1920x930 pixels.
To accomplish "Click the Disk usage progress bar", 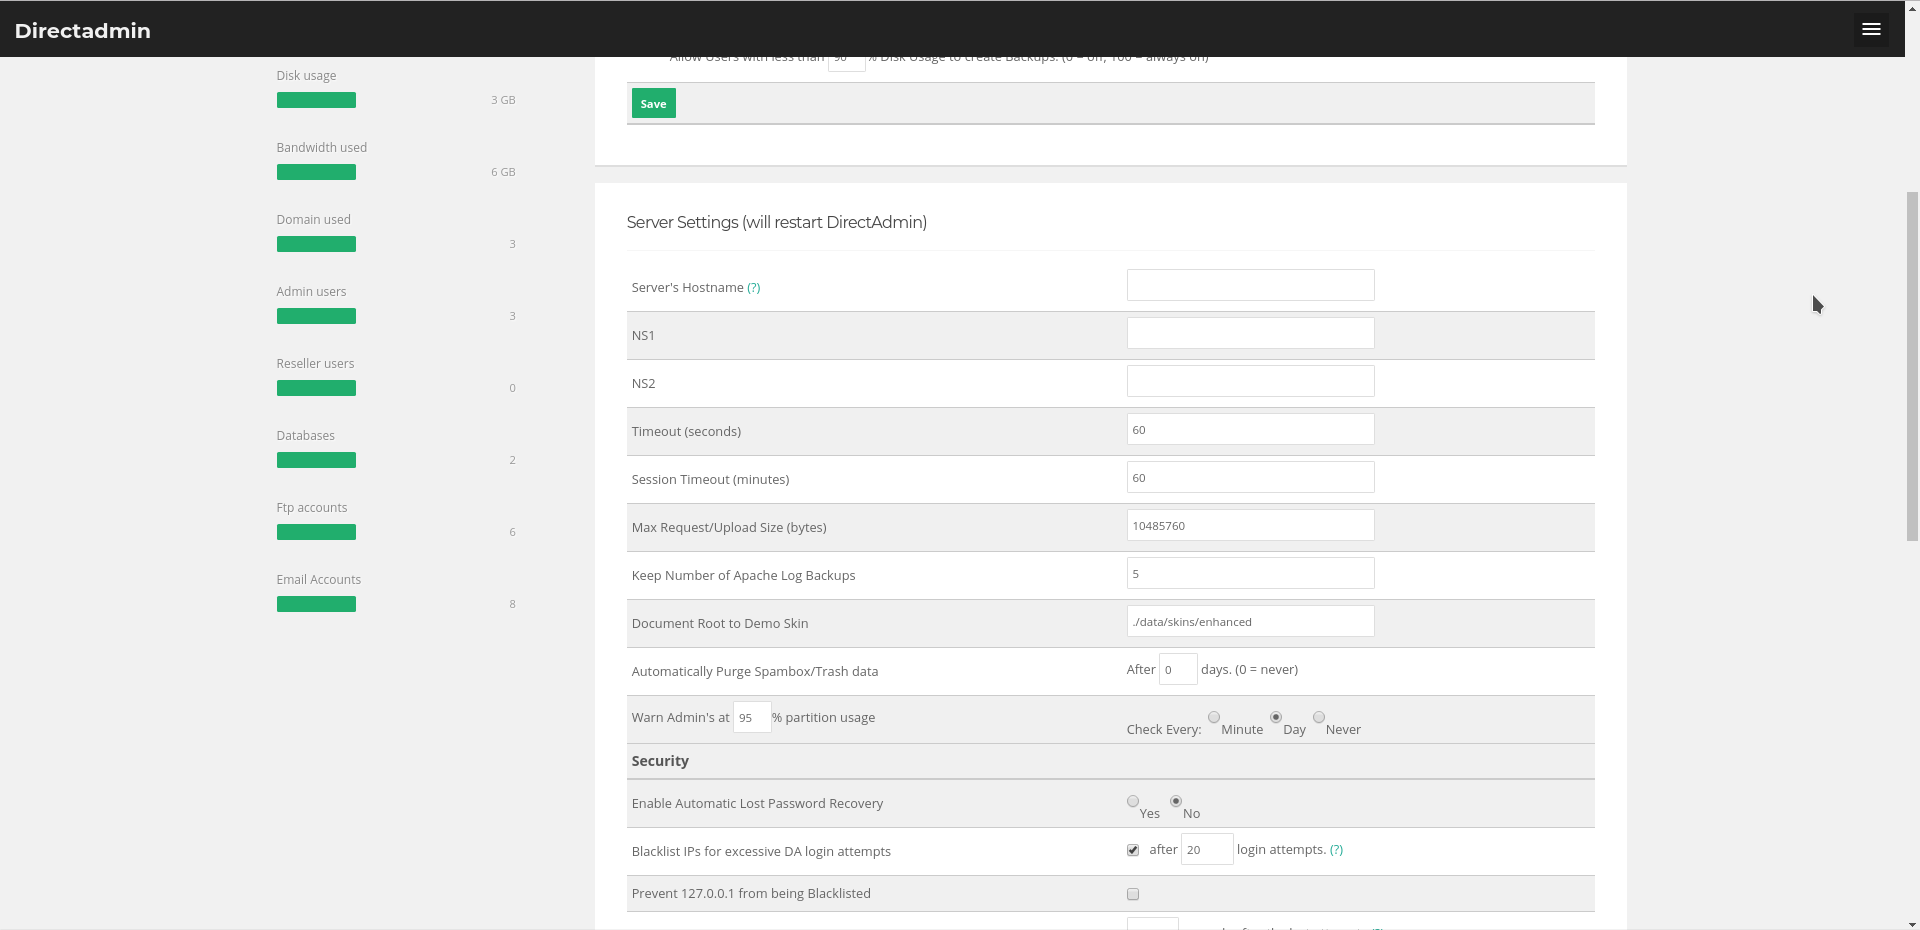I will pyautogui.click(x=316, y=101).
